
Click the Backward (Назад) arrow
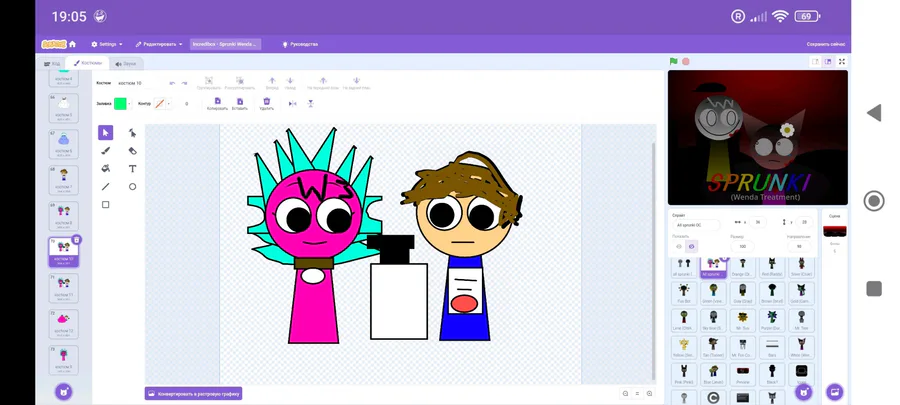(x=290, y=81)
